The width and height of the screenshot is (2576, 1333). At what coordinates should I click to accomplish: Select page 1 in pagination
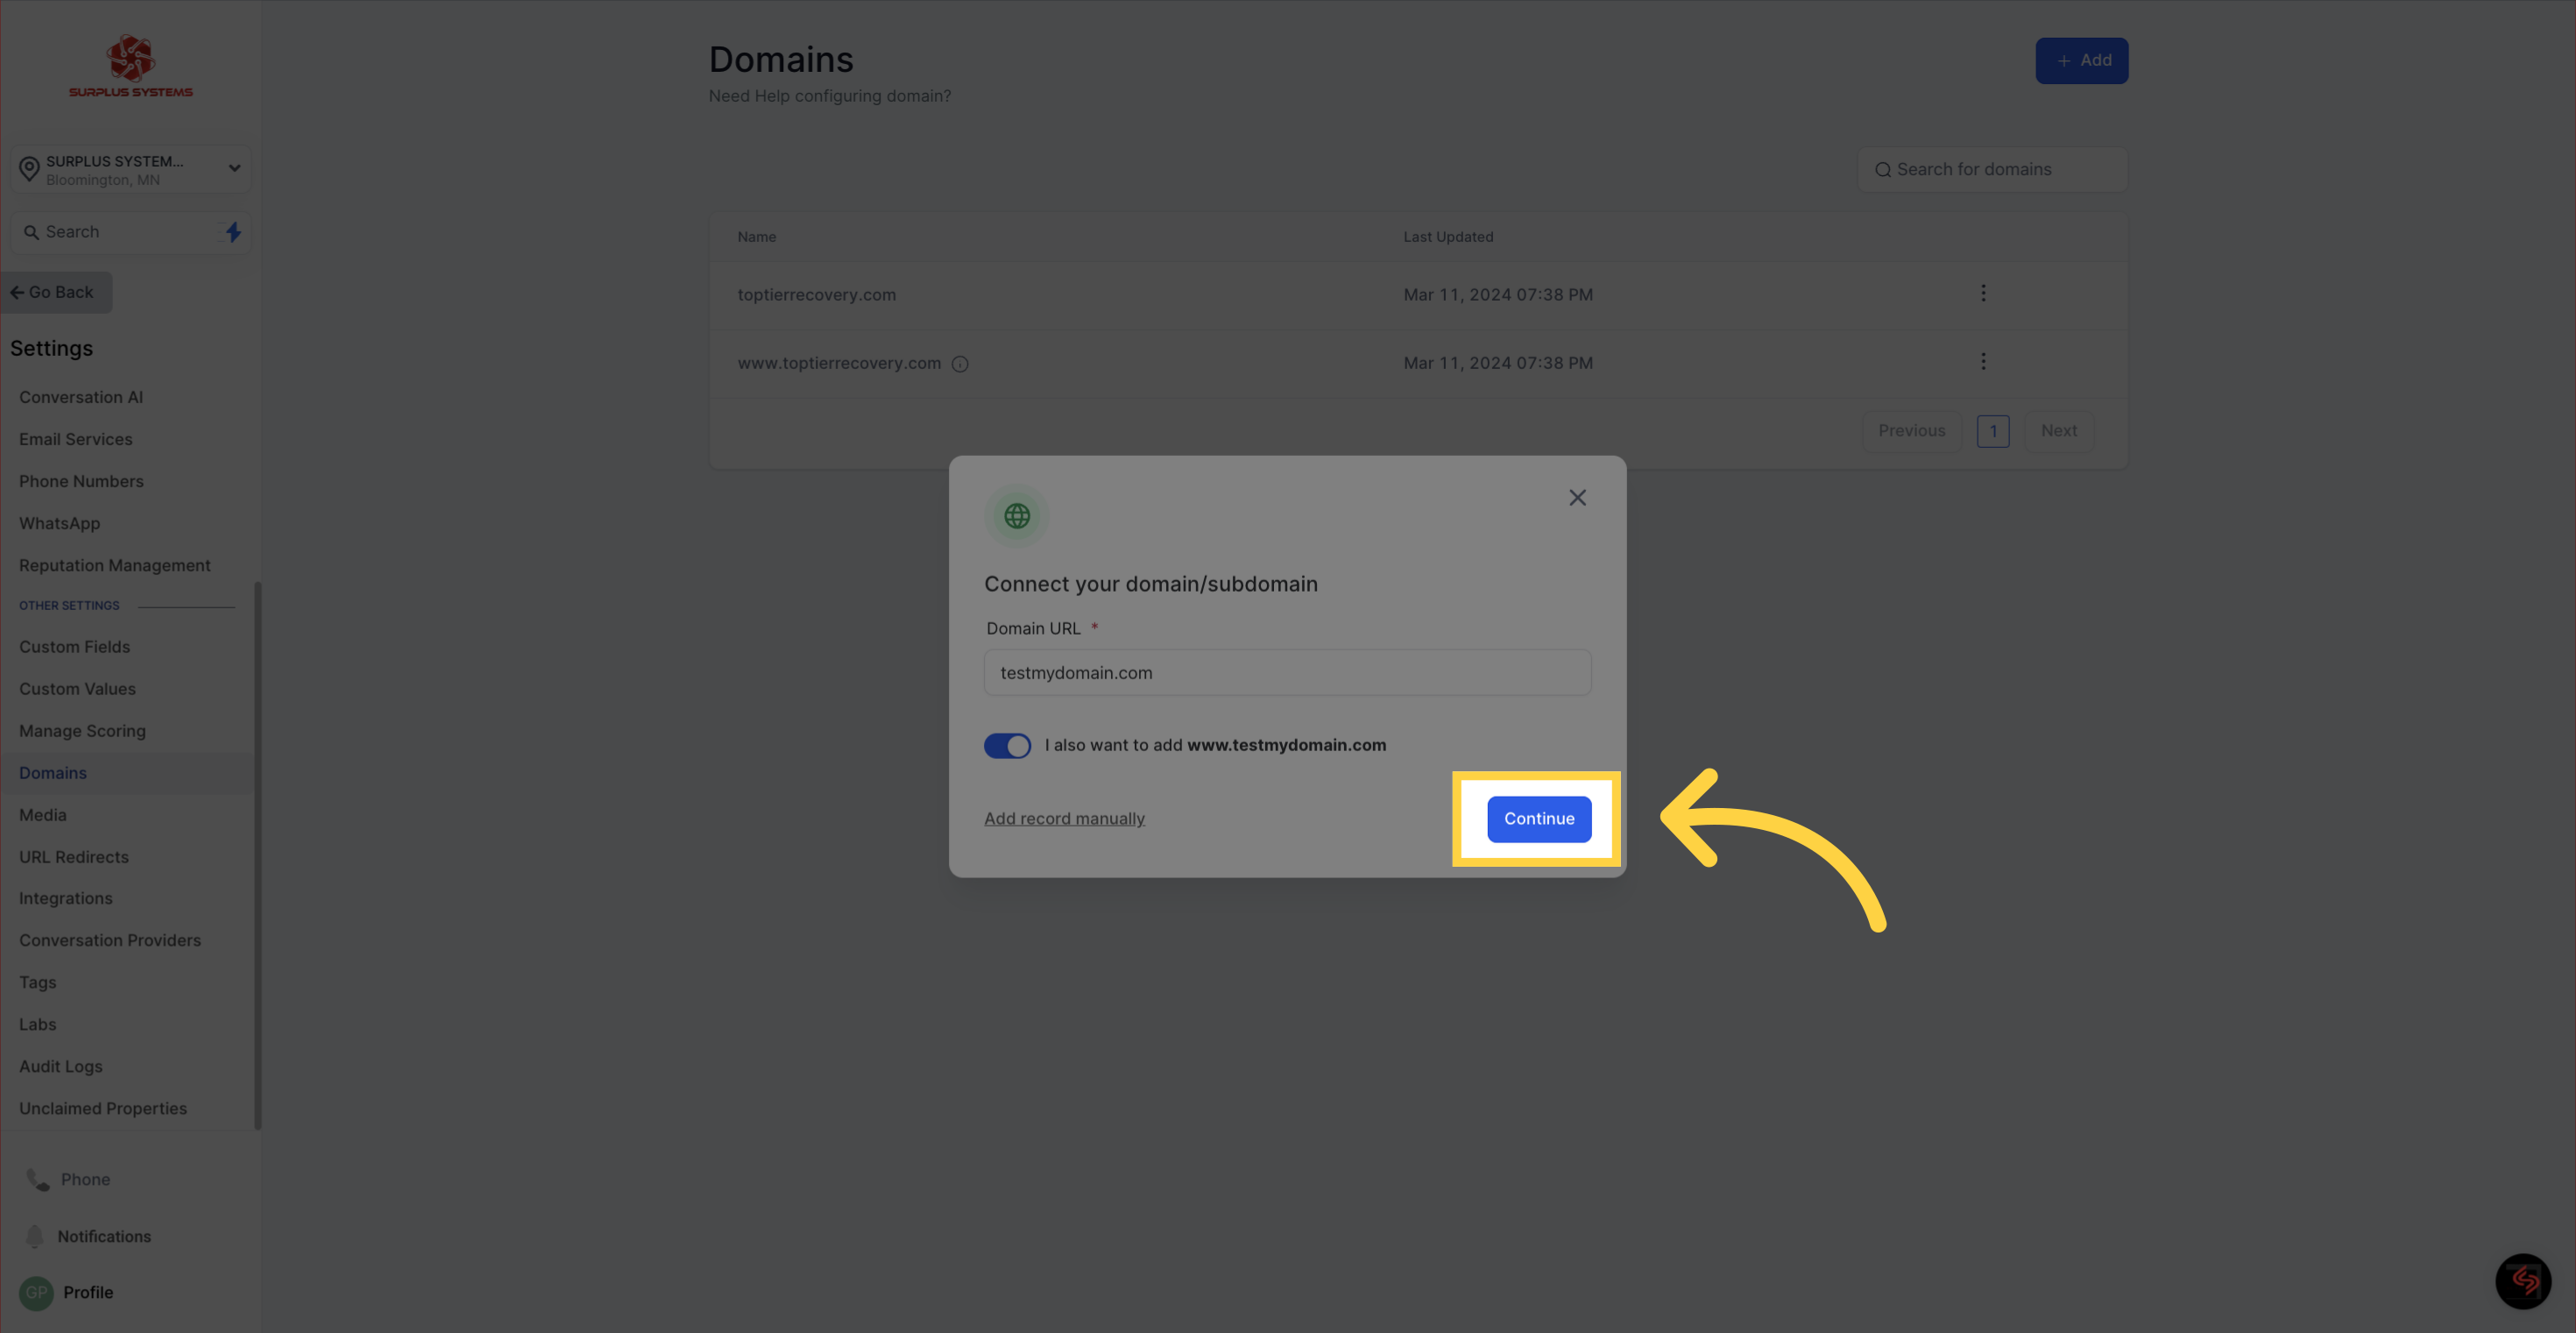(1993, 431)
